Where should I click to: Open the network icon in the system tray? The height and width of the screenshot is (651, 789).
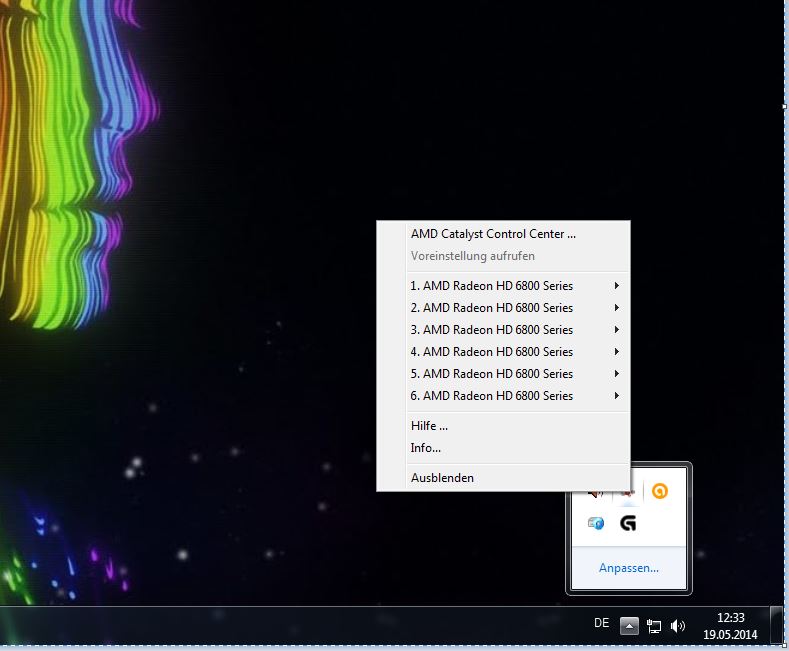[654, 626]
